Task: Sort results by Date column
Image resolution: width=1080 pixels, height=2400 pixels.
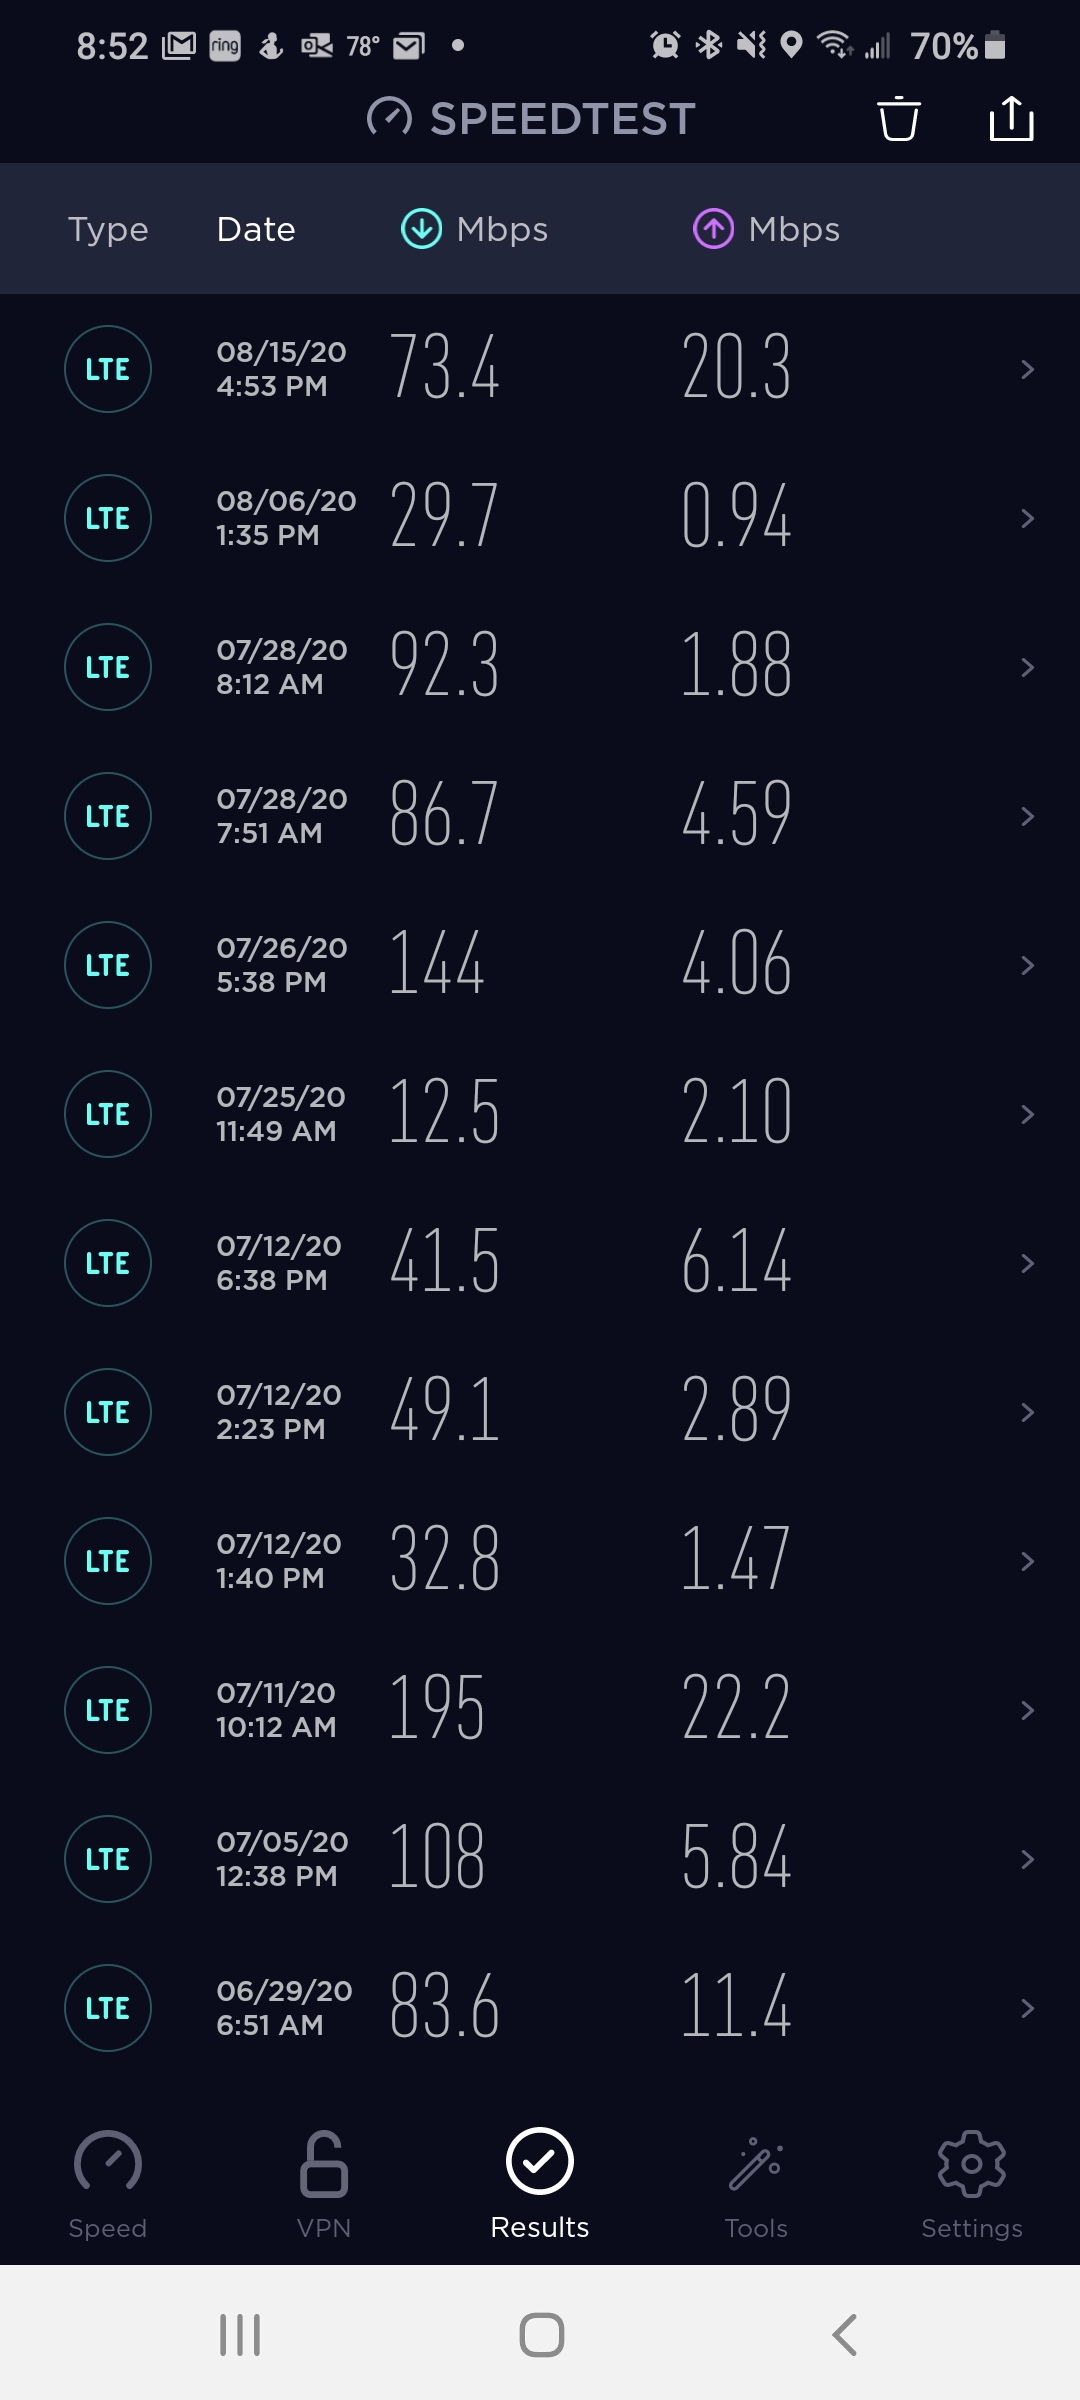Action: (256, 229)
